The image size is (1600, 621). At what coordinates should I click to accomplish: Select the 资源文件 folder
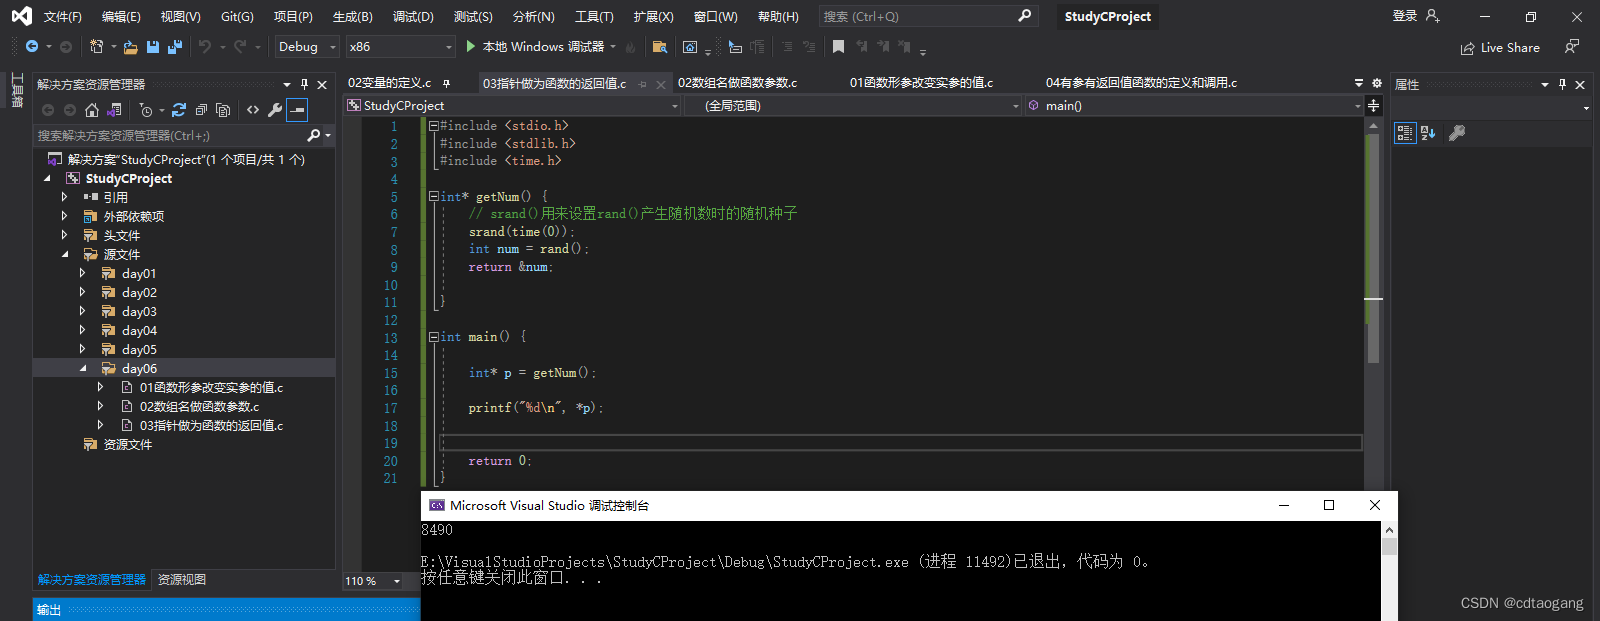pyautogui.click(x=127, y=444)
